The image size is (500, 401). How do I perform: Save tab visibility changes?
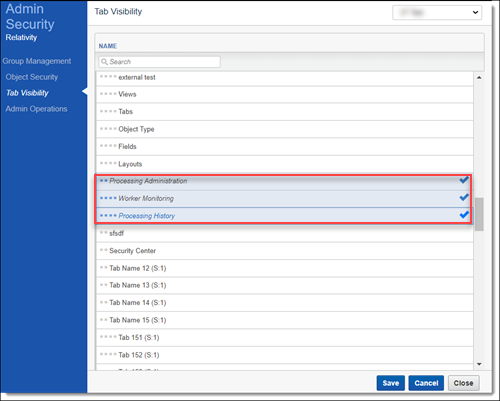click(x=391, y=383)
